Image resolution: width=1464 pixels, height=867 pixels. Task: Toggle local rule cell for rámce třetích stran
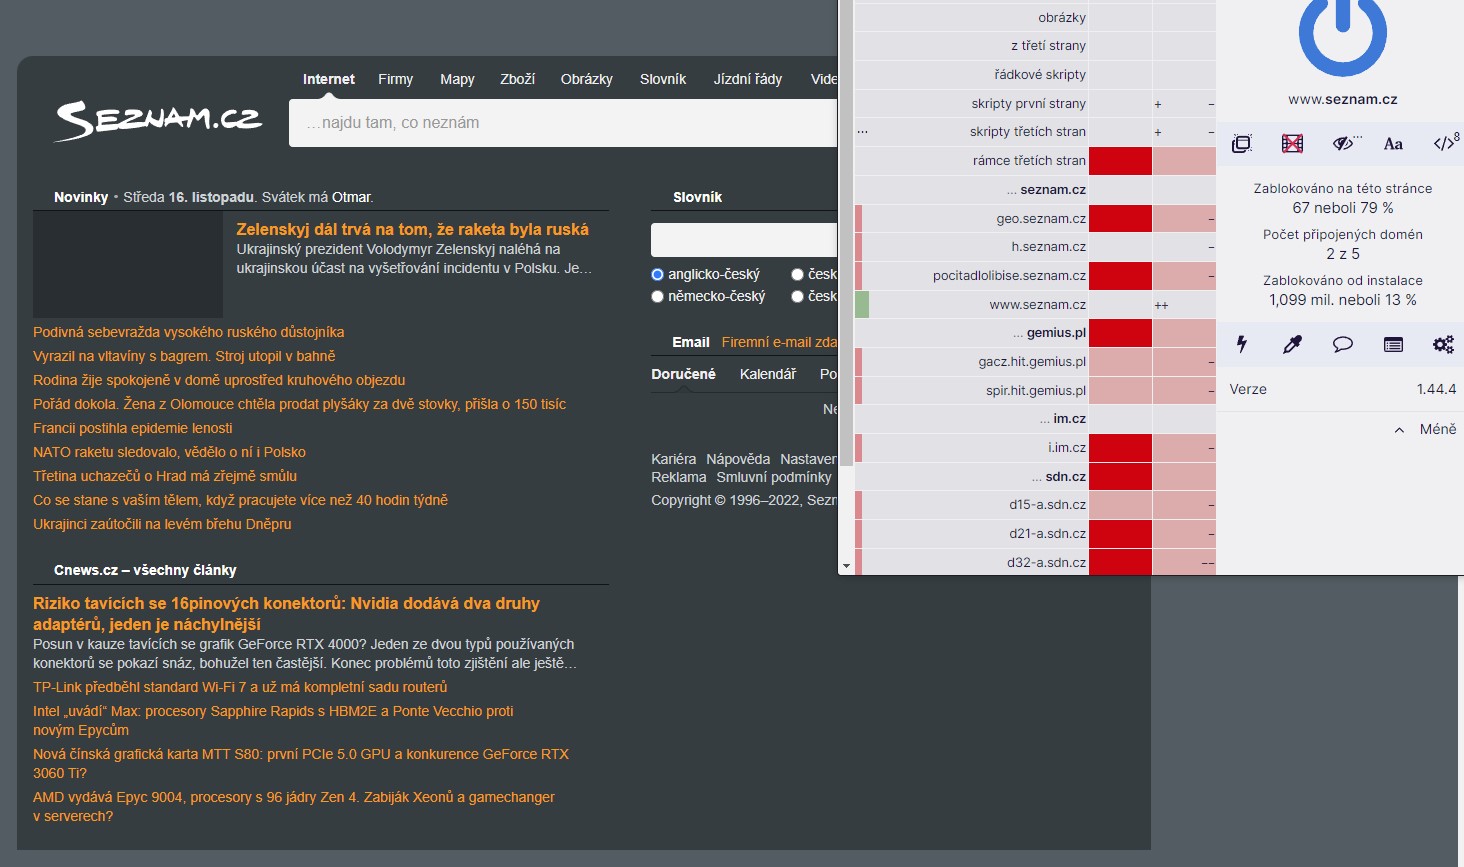pyautogui.click(x=1184, y=161)
